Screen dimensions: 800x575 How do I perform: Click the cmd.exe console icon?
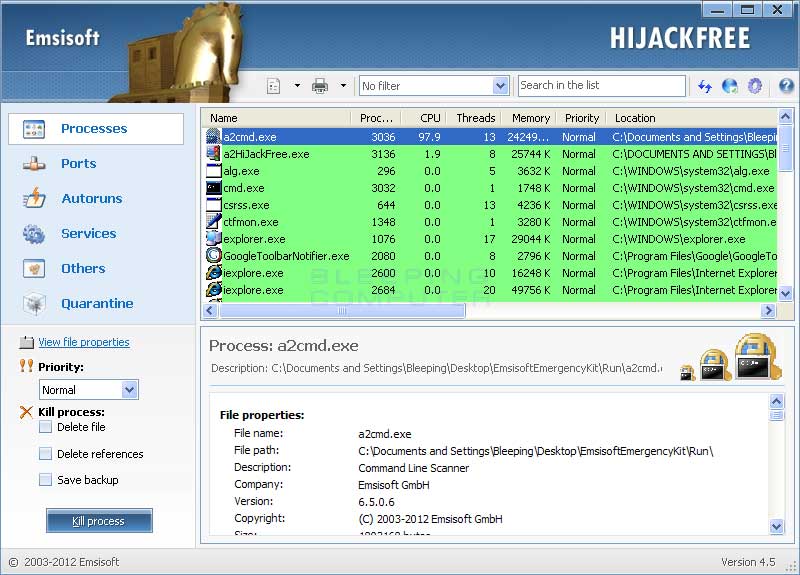(x=214, y=188)
